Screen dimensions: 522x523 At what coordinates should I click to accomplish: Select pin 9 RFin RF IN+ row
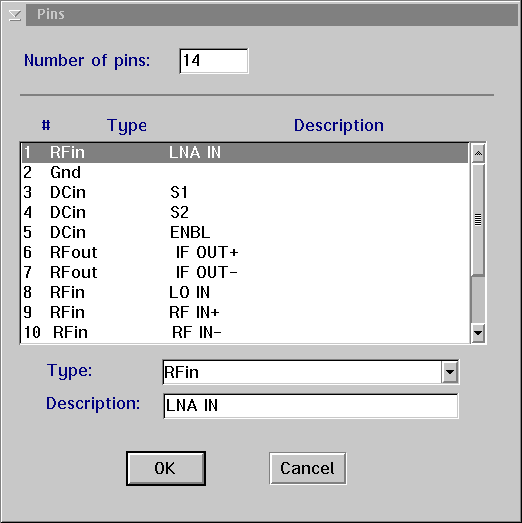(245, 313)
